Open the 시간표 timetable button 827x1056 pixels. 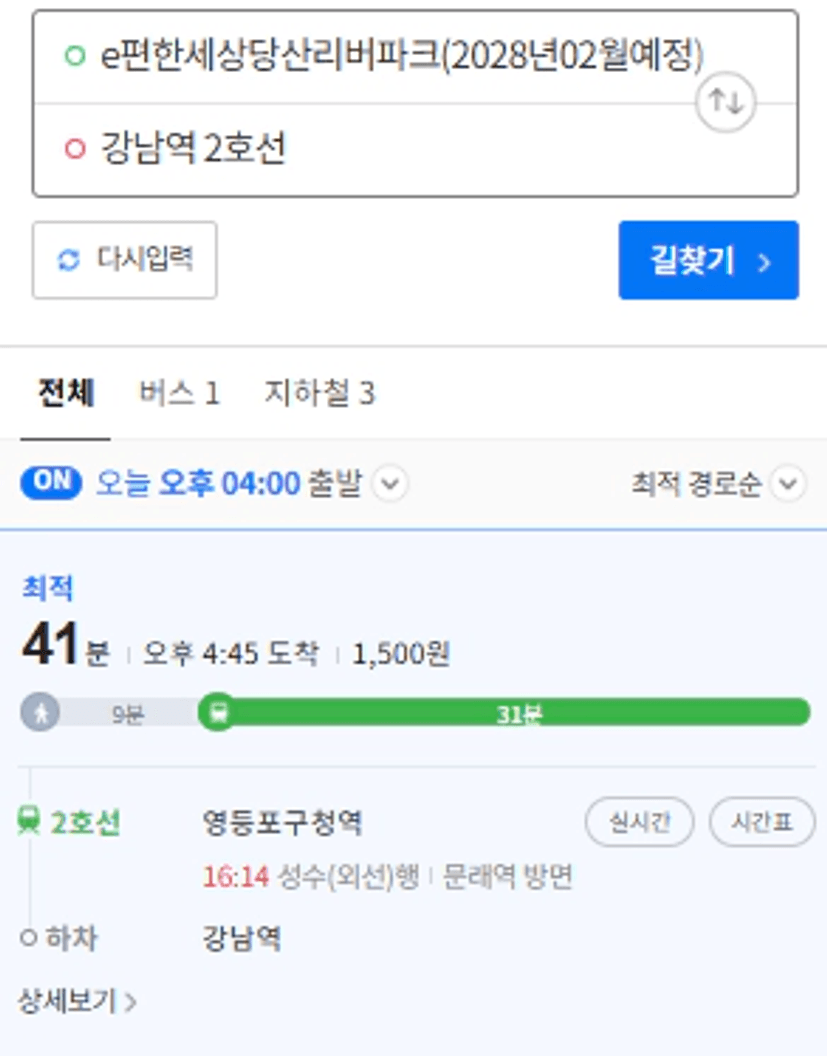(762, 822)
